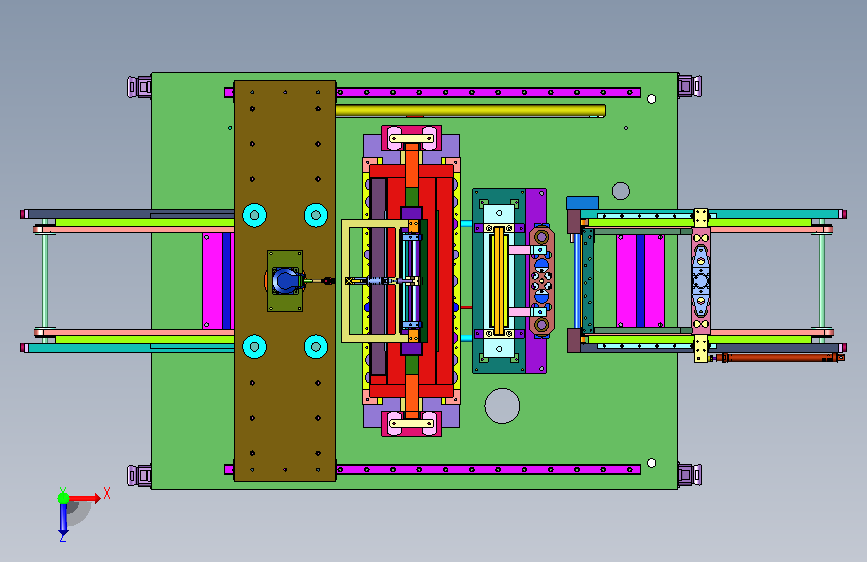Pick the lower-left cyan bushing on brown plate
867x562 pixels.
pos(254,347)
